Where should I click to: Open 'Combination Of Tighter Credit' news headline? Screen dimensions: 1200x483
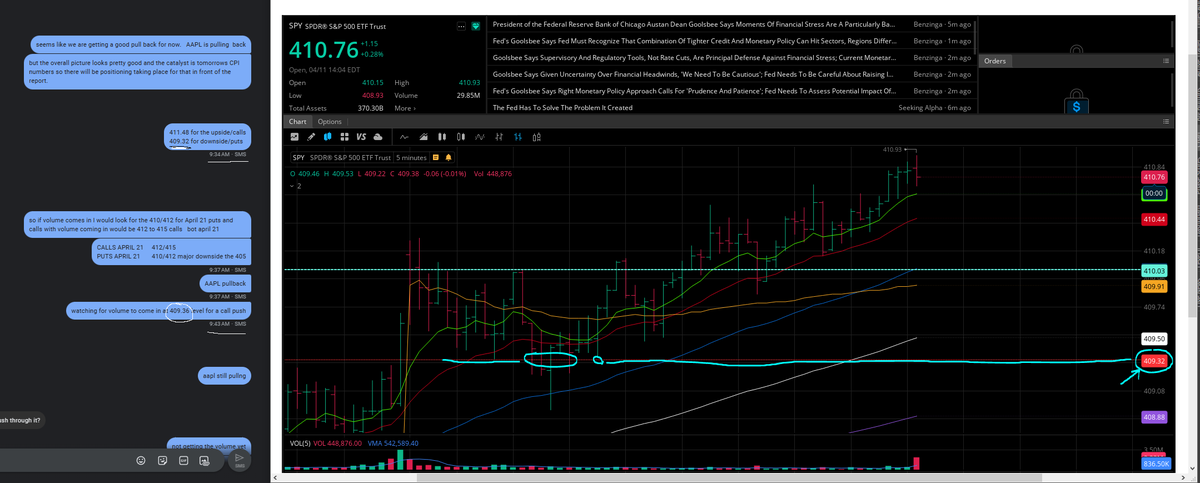tap(696, 40)
